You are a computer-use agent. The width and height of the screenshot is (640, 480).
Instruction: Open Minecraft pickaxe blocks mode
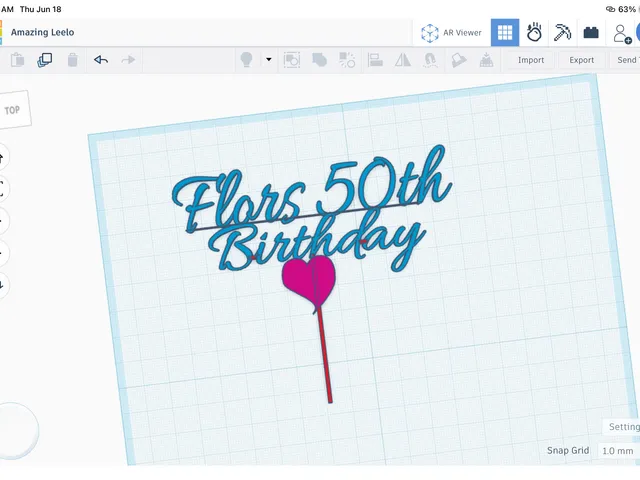[x=562, y=33]
